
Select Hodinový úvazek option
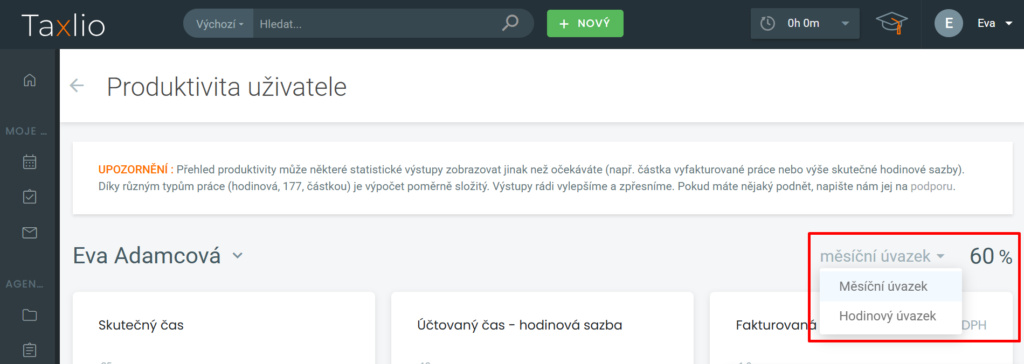pos(891,316)
